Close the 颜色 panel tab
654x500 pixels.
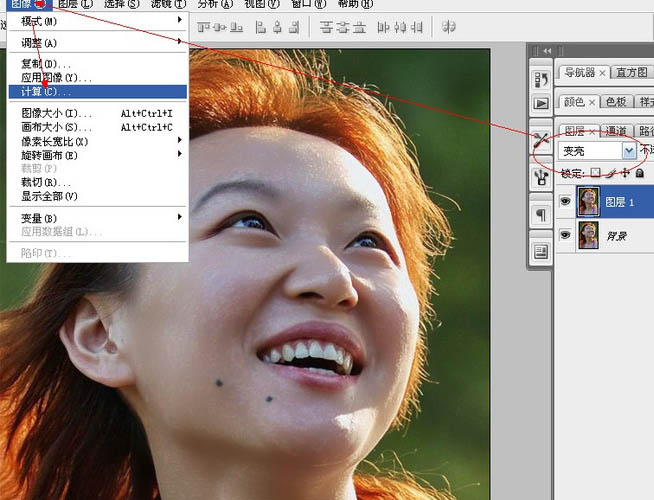pyautogui.click(x=591, y=102)
